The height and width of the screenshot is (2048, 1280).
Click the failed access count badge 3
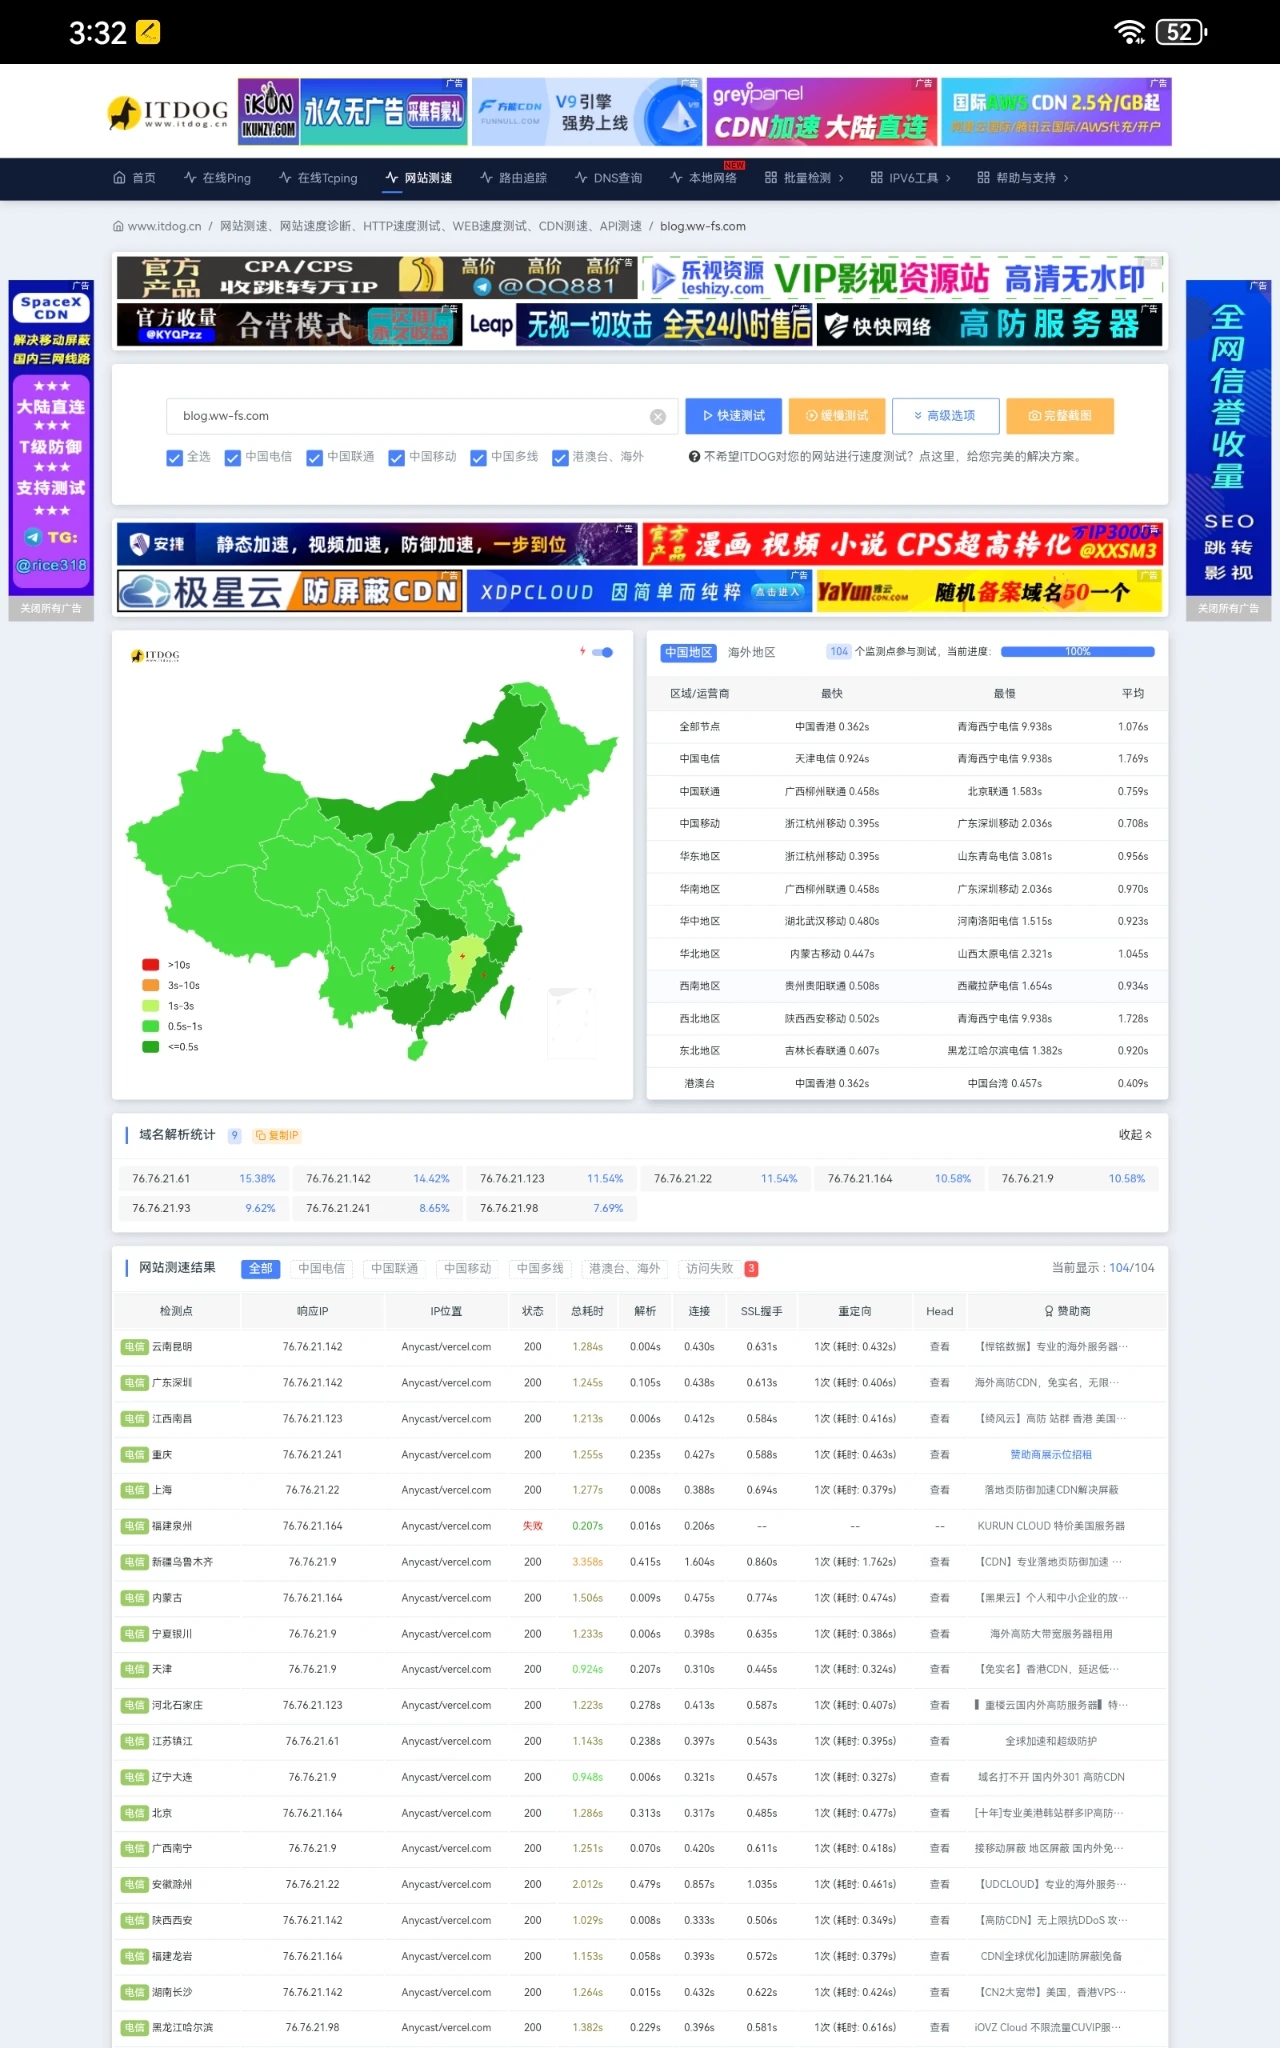click(751, 1269)
